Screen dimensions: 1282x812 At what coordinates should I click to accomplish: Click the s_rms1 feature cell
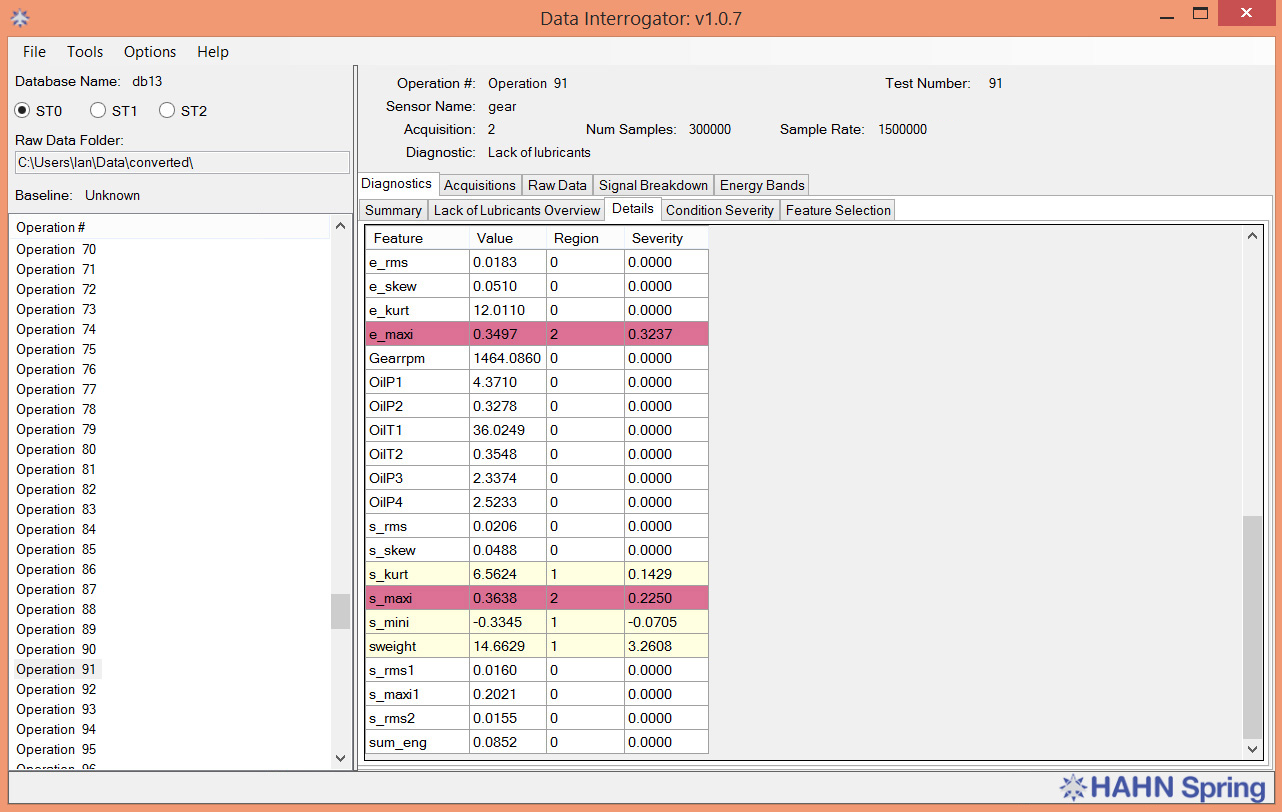click(x=417, y=670)
